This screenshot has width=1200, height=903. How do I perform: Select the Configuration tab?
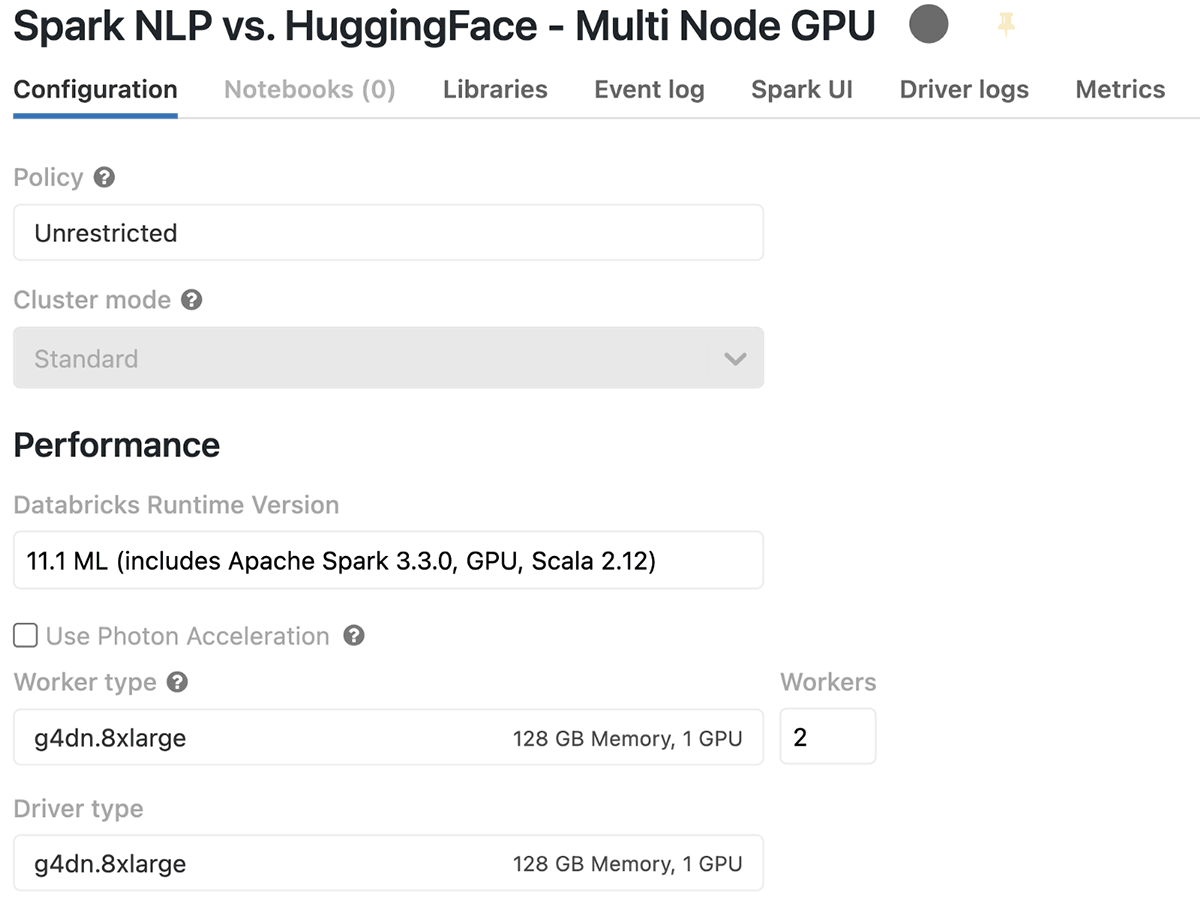coord(95,90)
